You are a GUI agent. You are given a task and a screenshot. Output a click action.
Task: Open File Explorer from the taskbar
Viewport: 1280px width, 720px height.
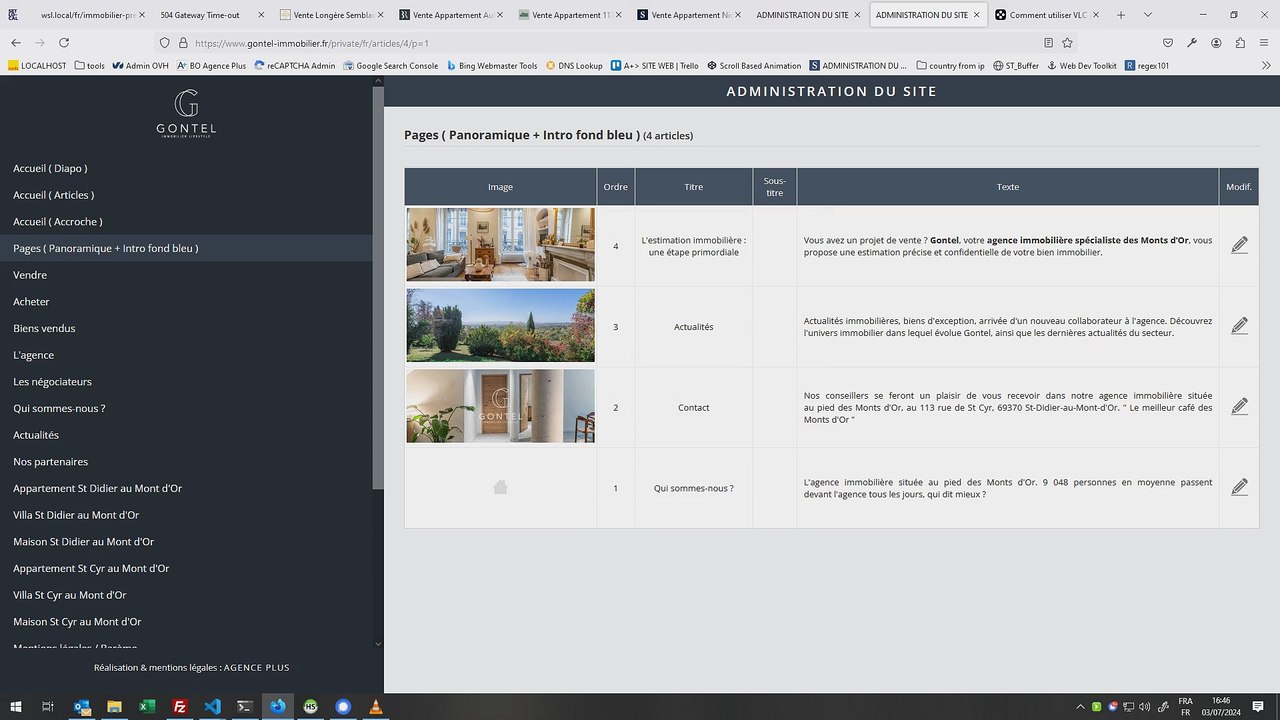114,706
